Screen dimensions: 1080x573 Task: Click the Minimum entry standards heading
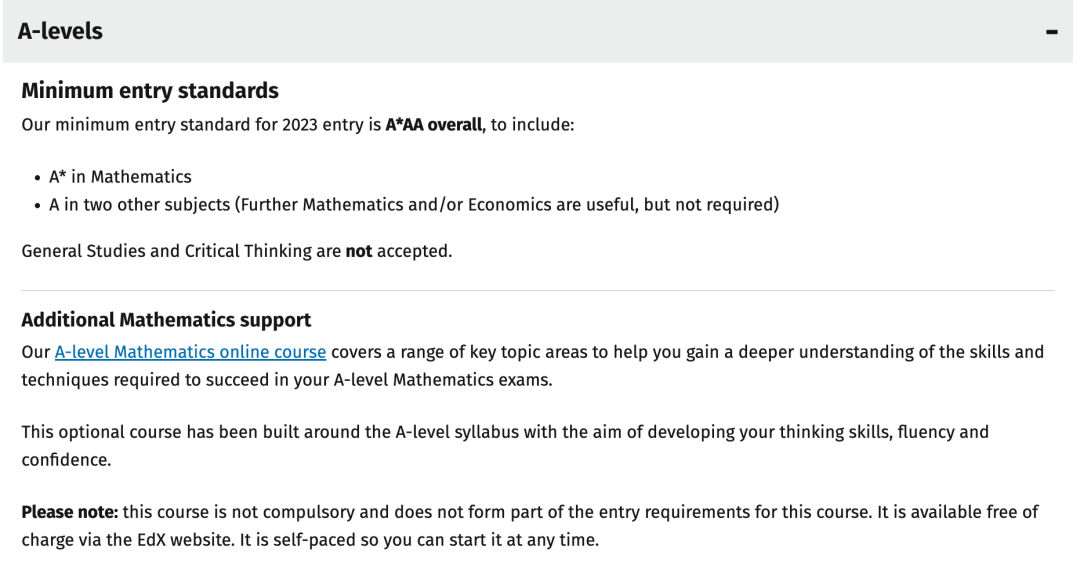coord(150,90)
